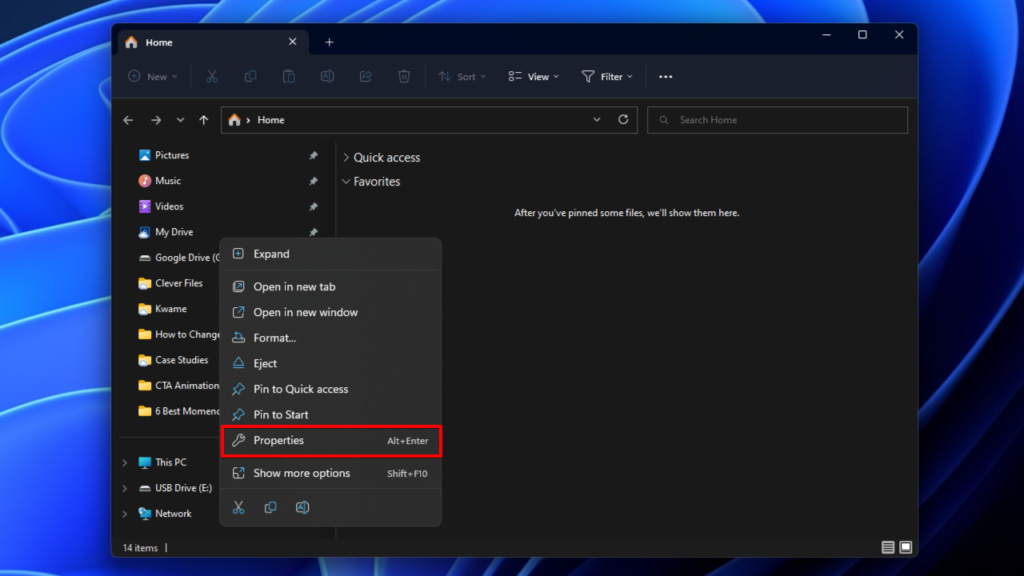Click the back navigation arrow

(128, 119)
